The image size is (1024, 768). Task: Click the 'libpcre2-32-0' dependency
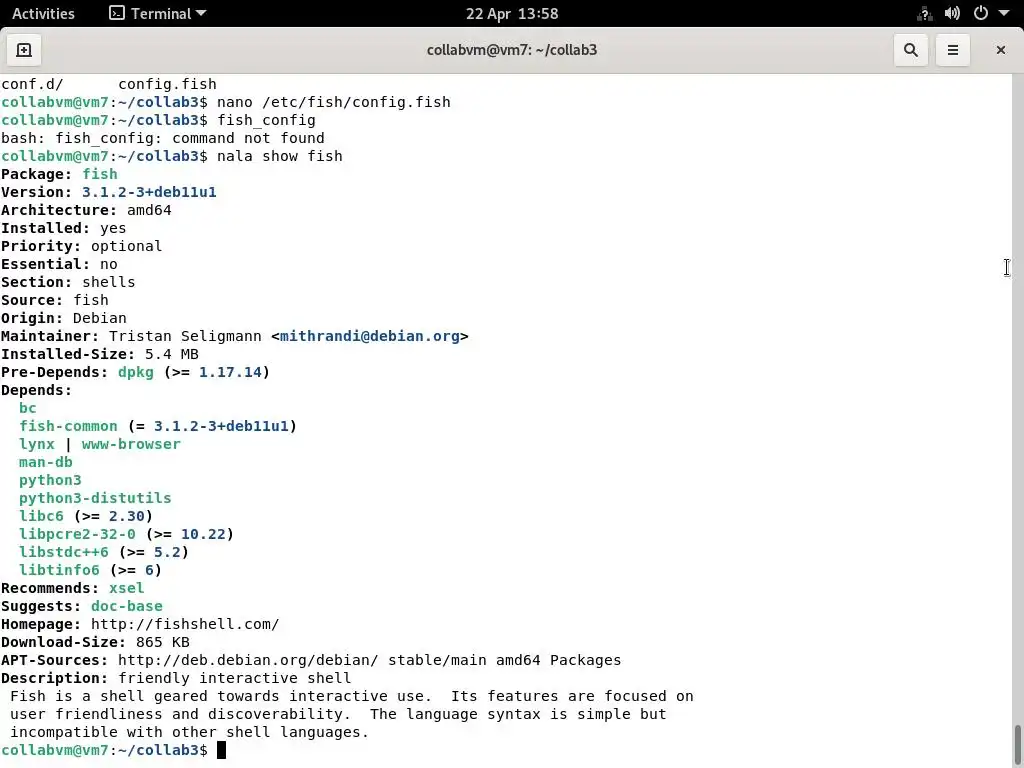point(77,534)
